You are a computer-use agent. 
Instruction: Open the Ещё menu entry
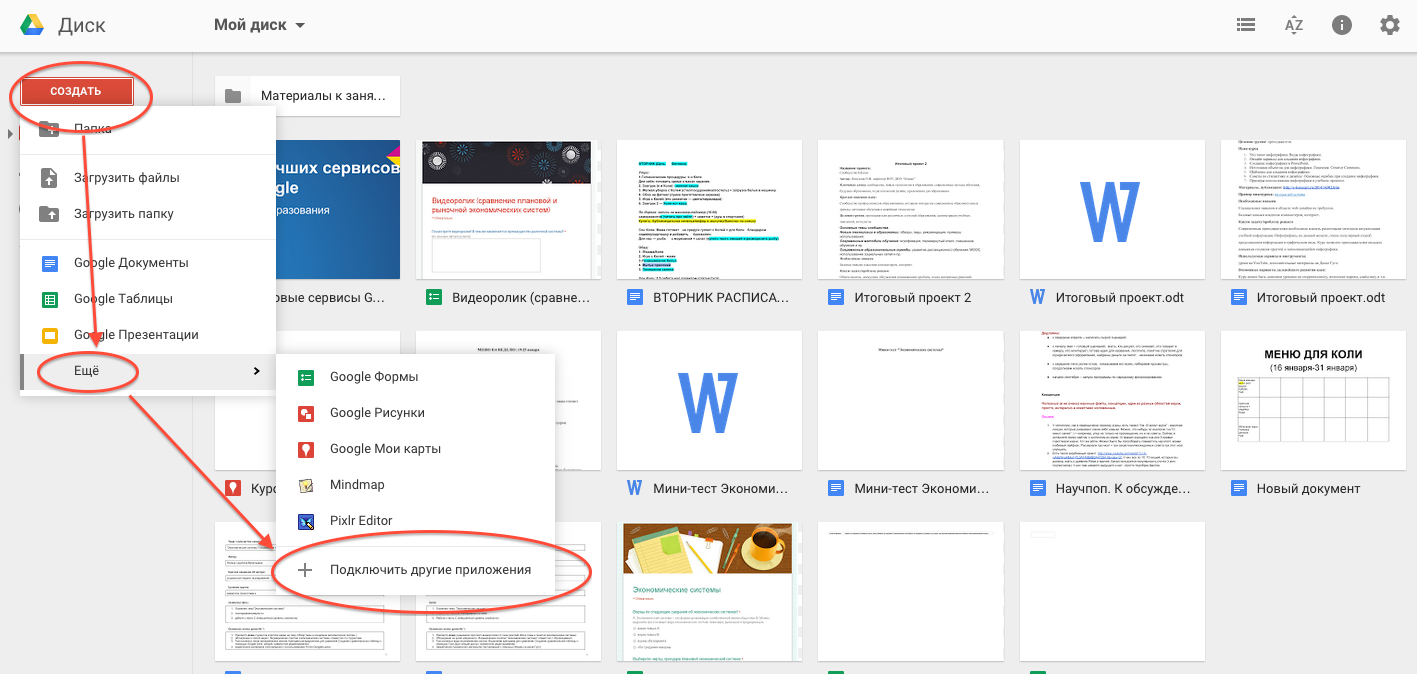[x=148, y=371]
